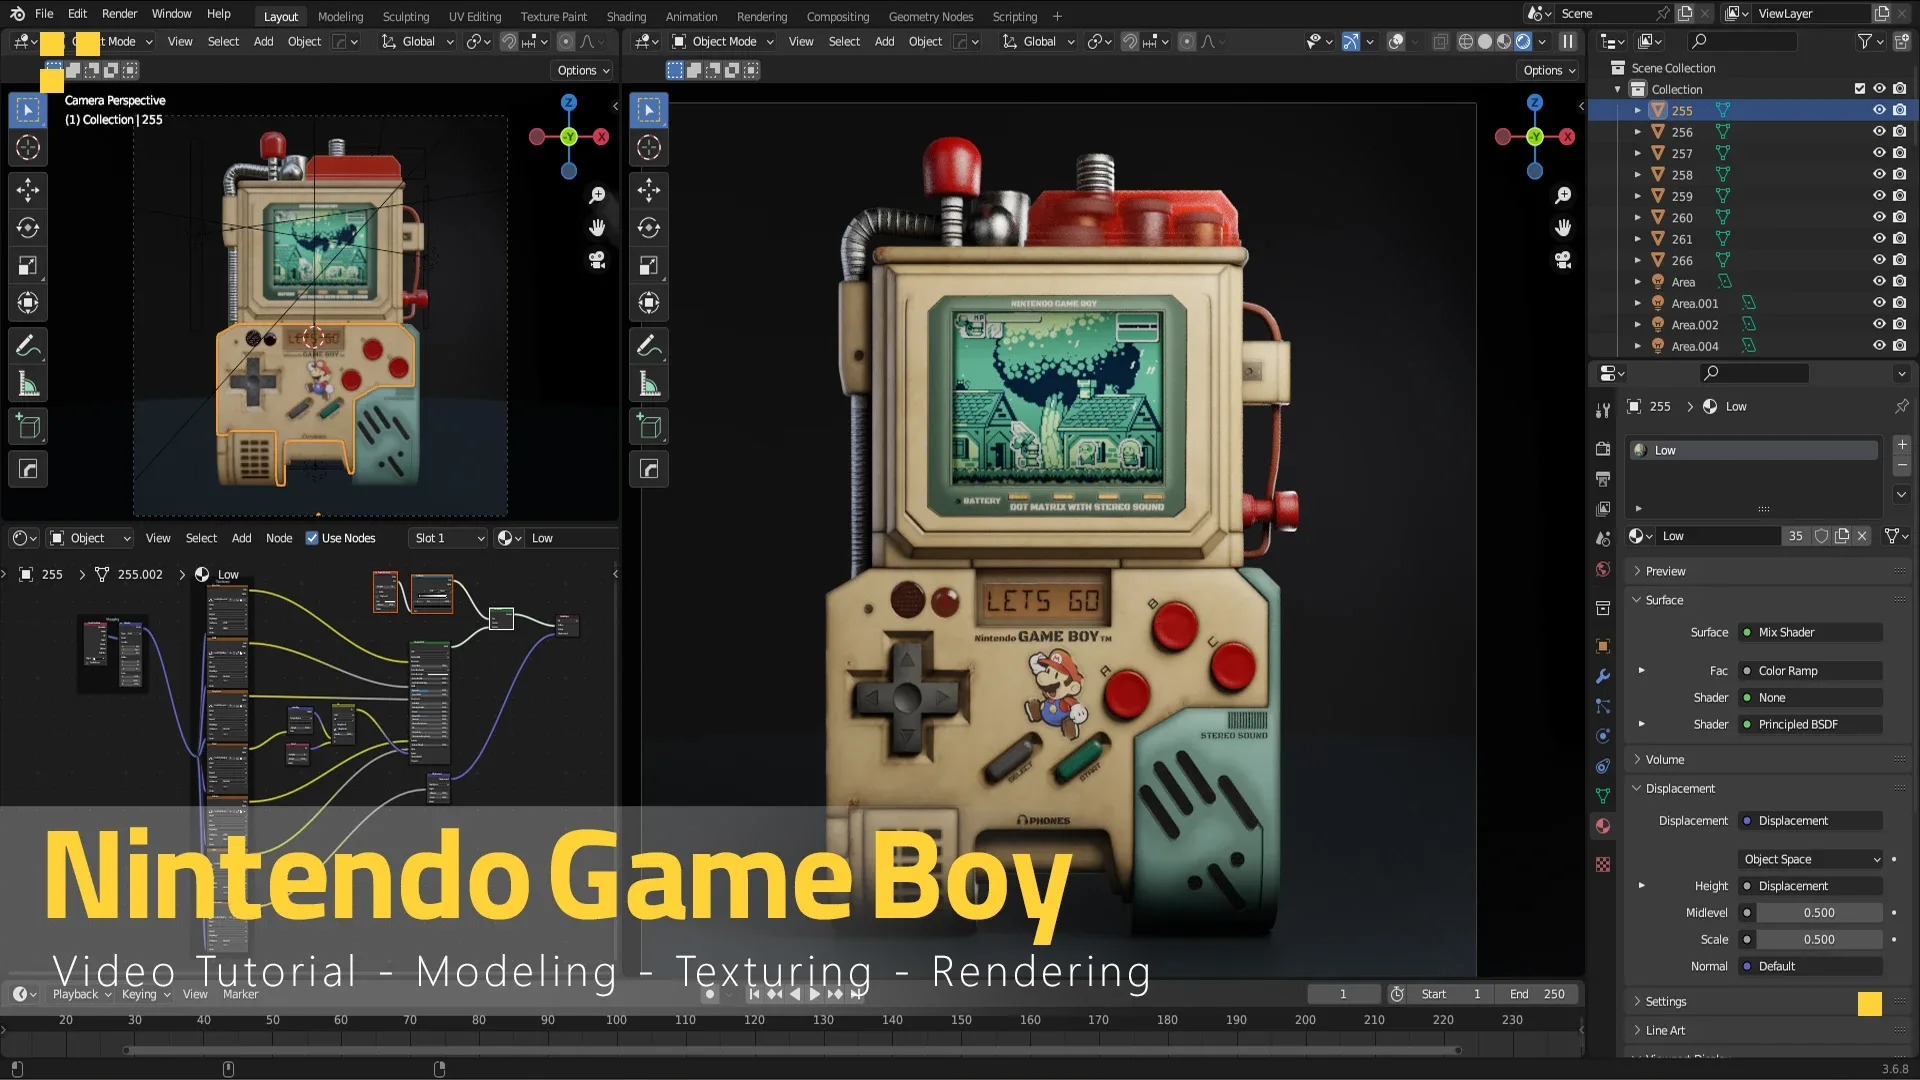
Task: Unlink the Low material with the X button
Action: (1861, 536)
